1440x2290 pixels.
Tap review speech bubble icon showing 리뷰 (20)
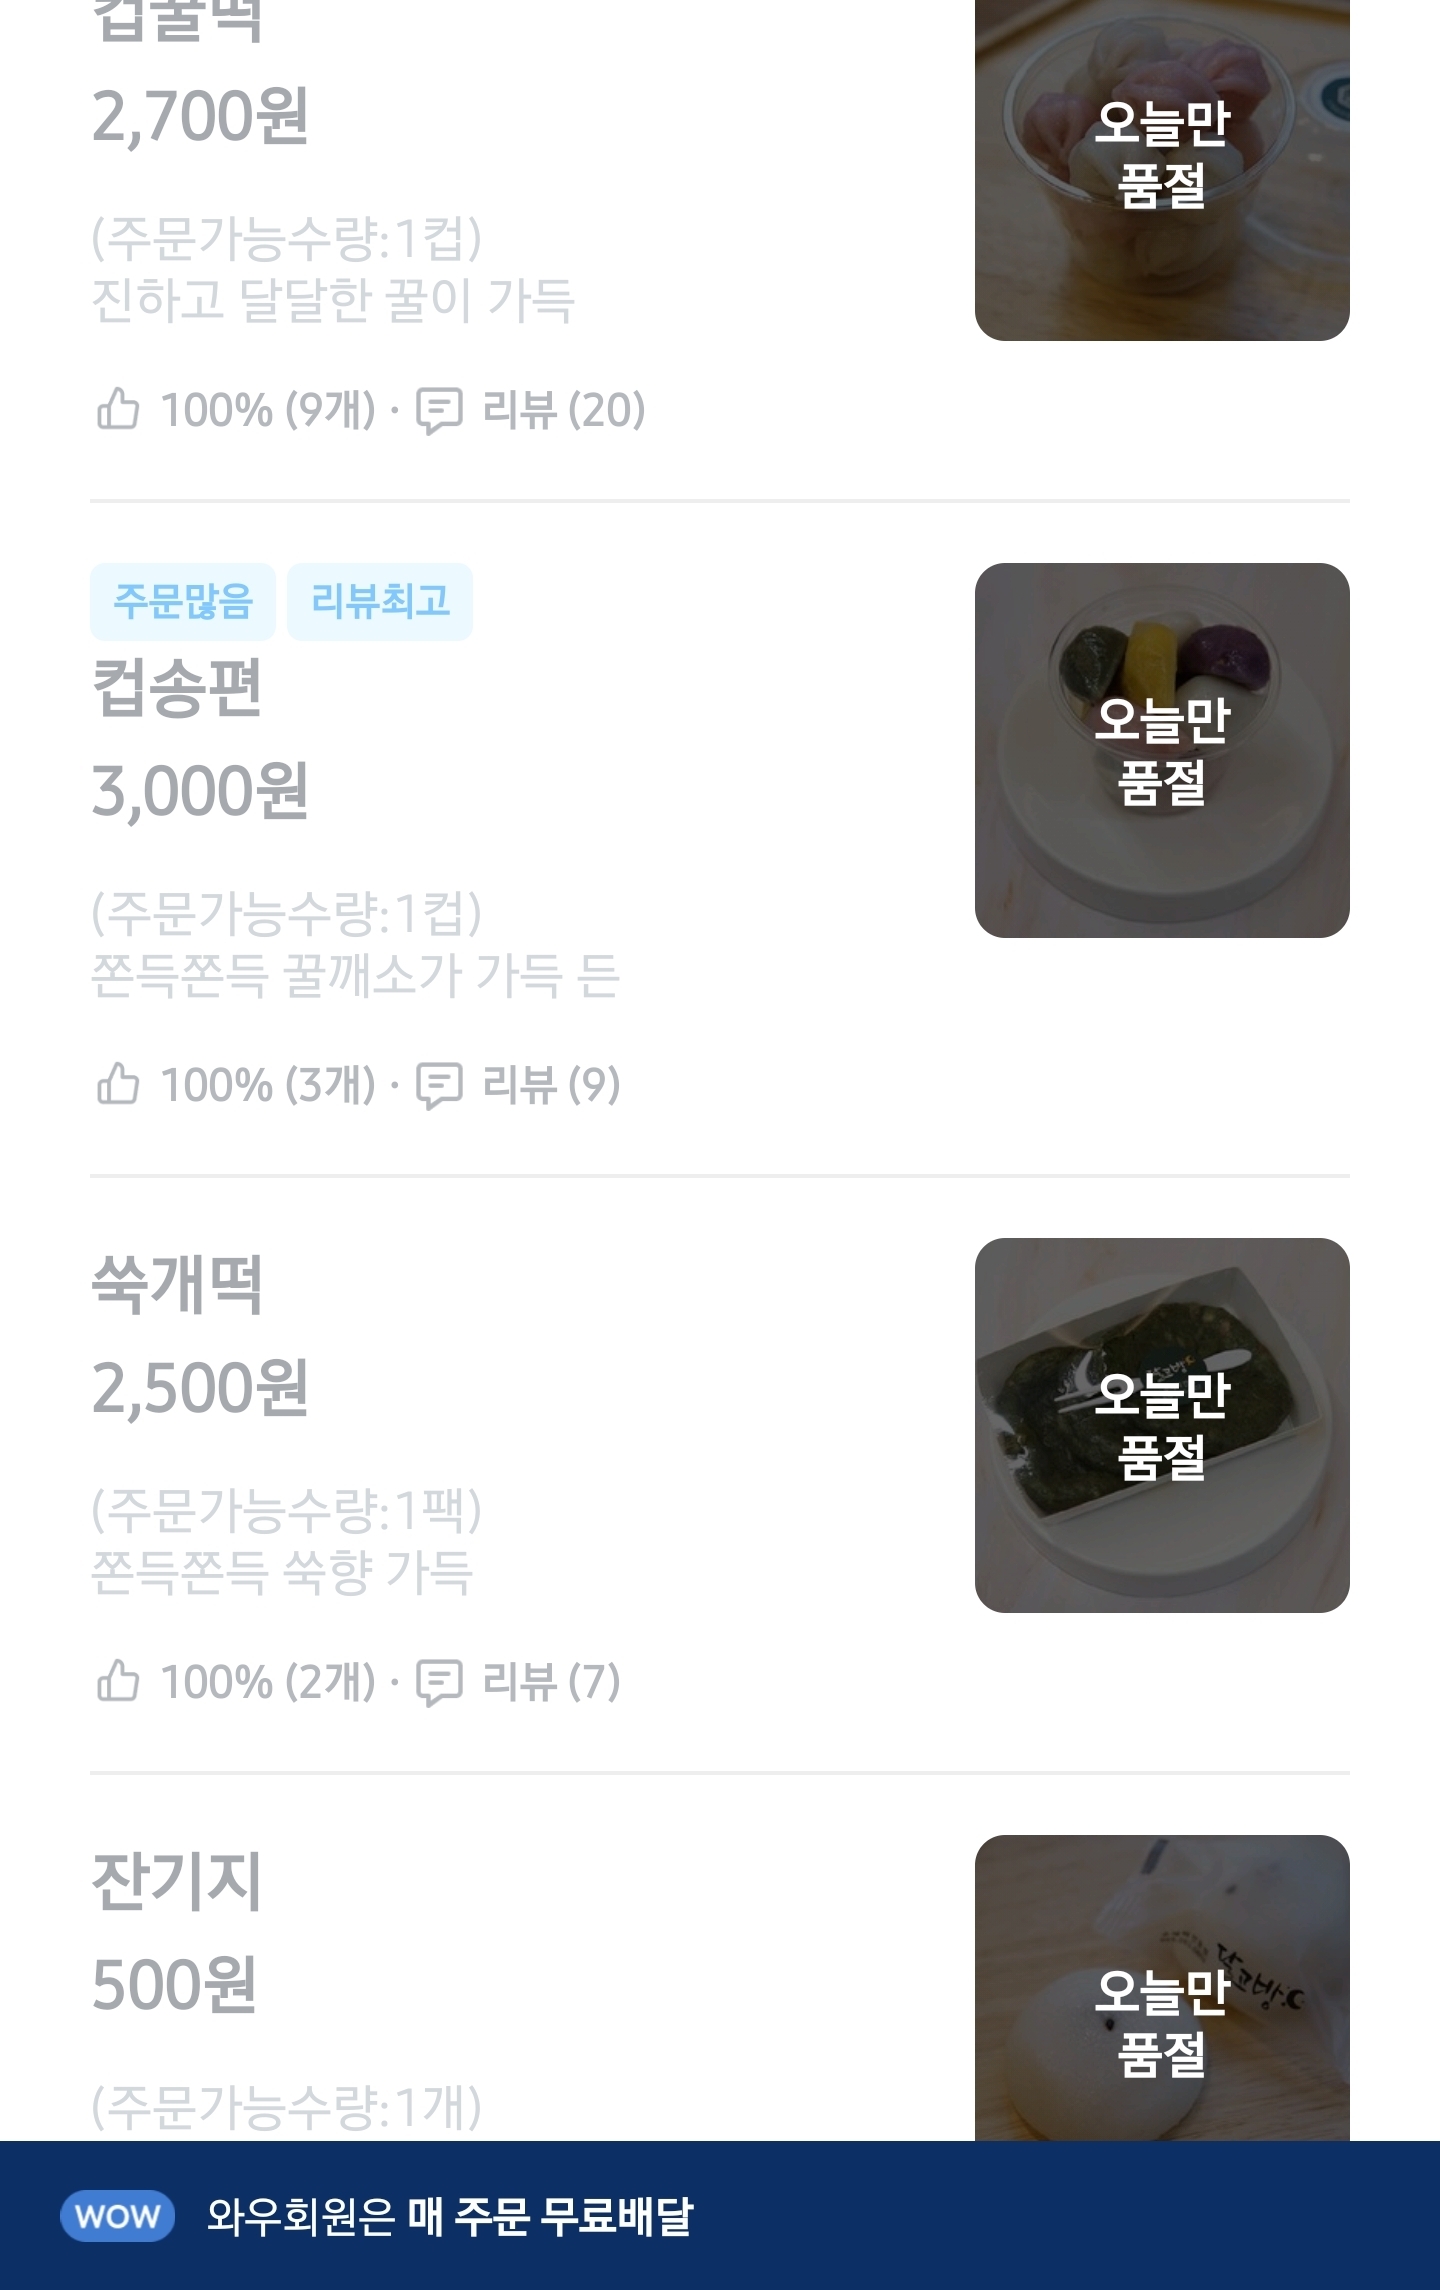pyautogui.click(x=438, y=411)
